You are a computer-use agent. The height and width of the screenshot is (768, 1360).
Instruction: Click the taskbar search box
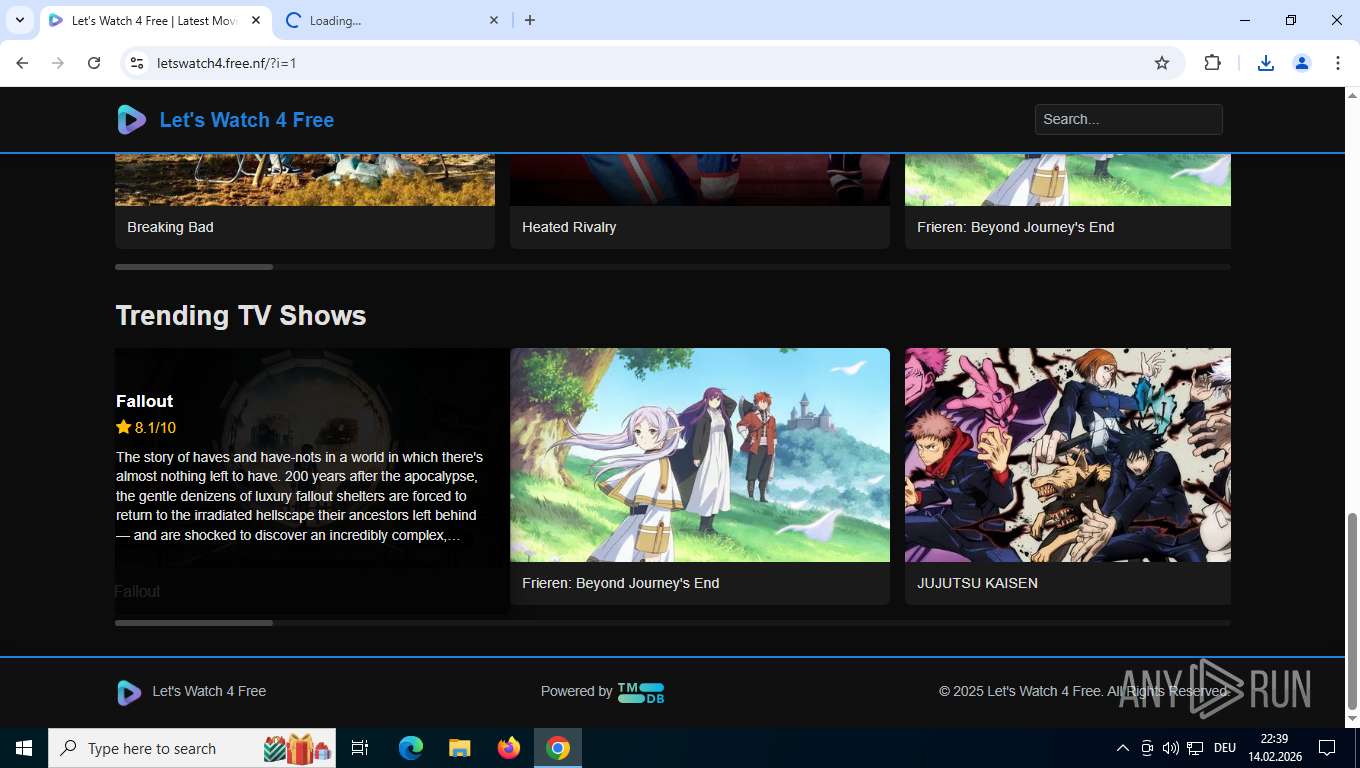[x=192, y=748]
